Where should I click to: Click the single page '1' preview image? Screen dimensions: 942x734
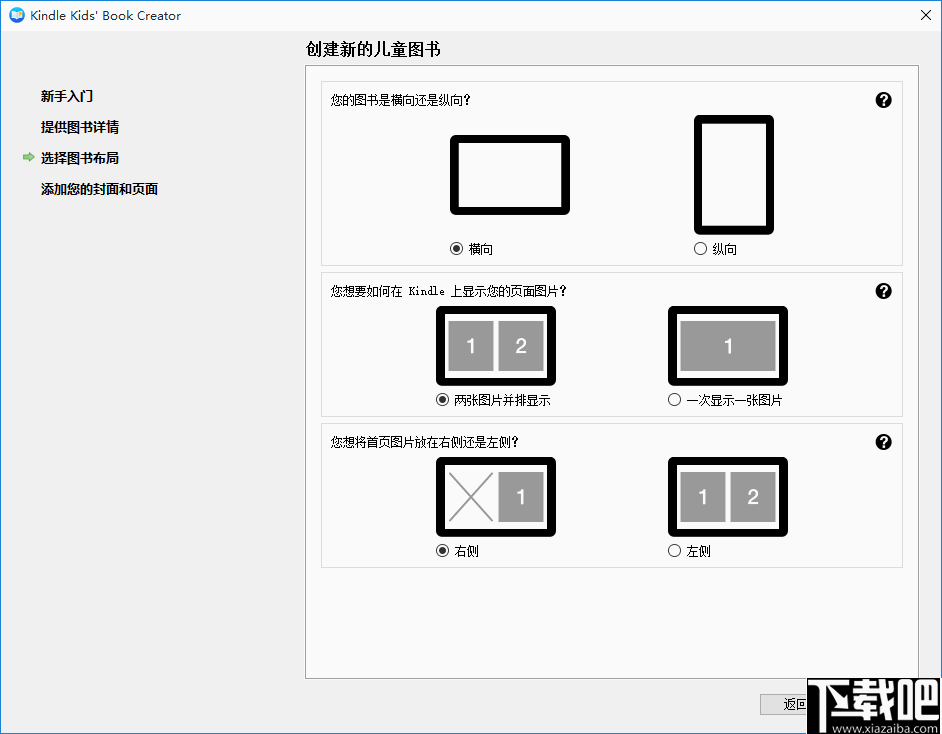(727, 346)
